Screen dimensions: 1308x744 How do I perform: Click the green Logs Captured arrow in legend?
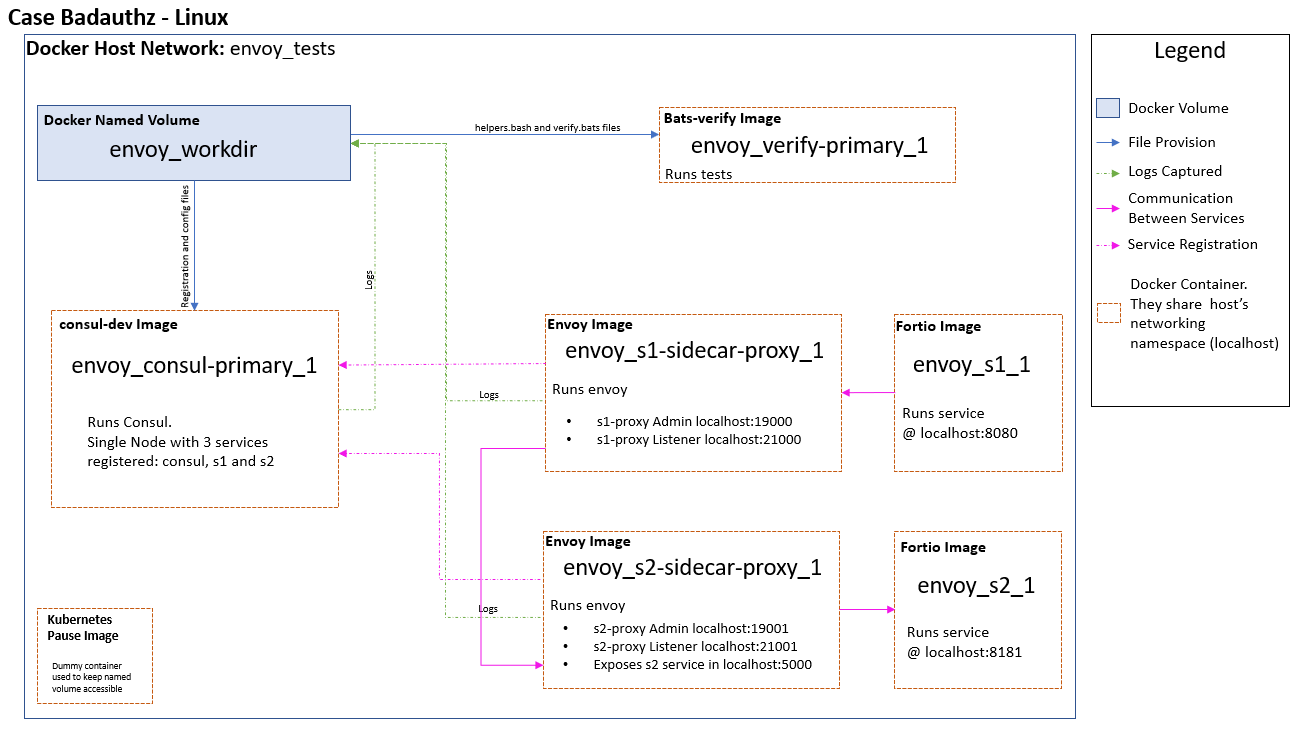pyautogui.click(x=1108, y=172)
